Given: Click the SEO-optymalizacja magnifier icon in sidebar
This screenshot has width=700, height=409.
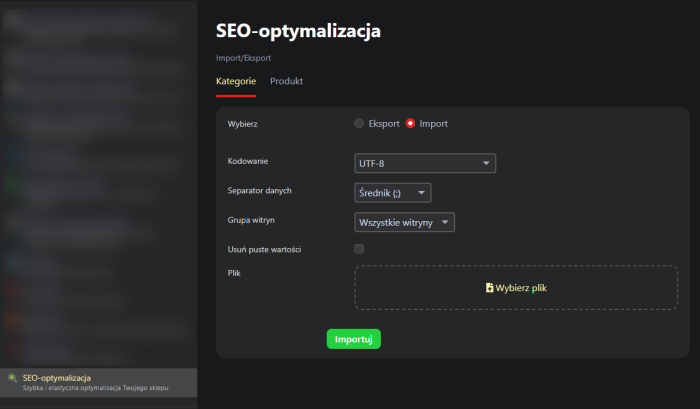Looking at the screenshot, I should (x=12, y=378).
